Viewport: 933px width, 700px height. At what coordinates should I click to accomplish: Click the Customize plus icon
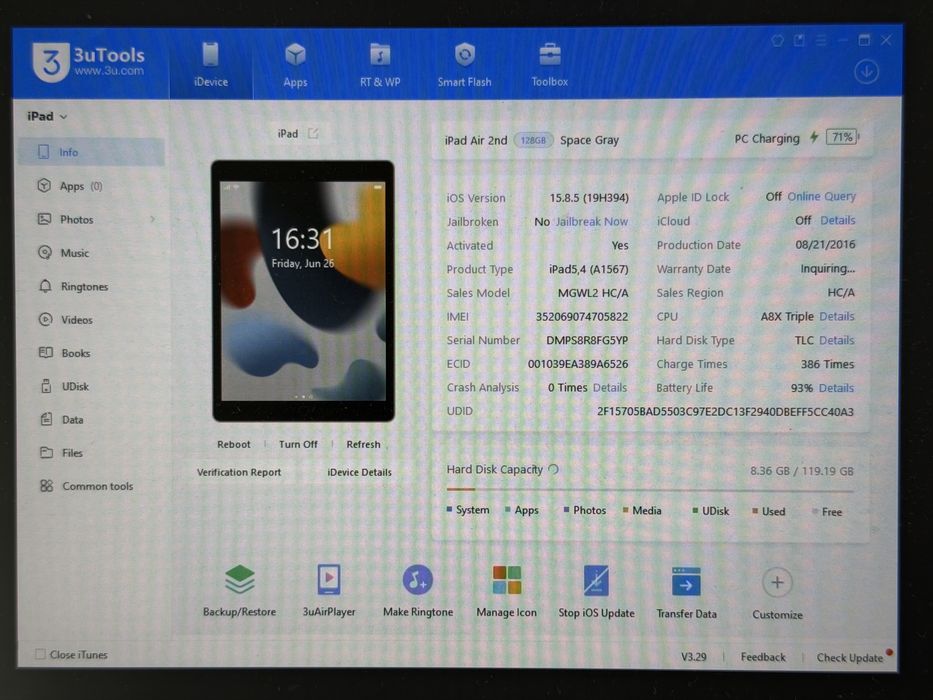(x=777, y=582)
